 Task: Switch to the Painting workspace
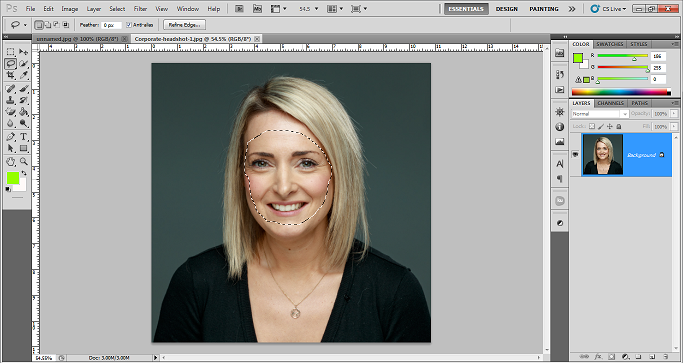pyautogui.click(x=544, y=9)
